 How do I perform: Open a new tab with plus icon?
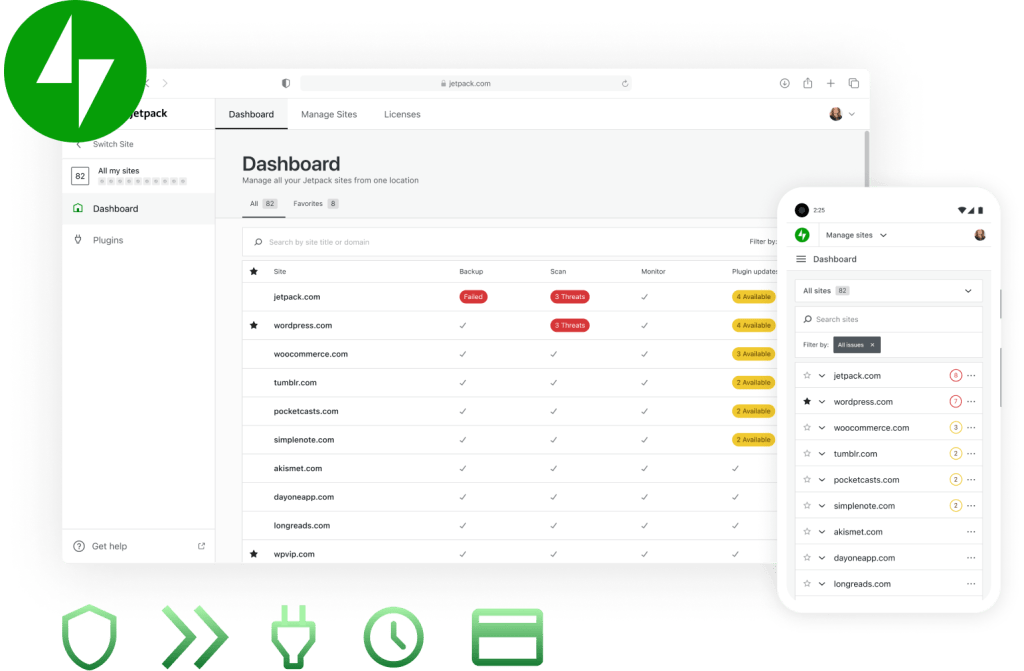831,83
